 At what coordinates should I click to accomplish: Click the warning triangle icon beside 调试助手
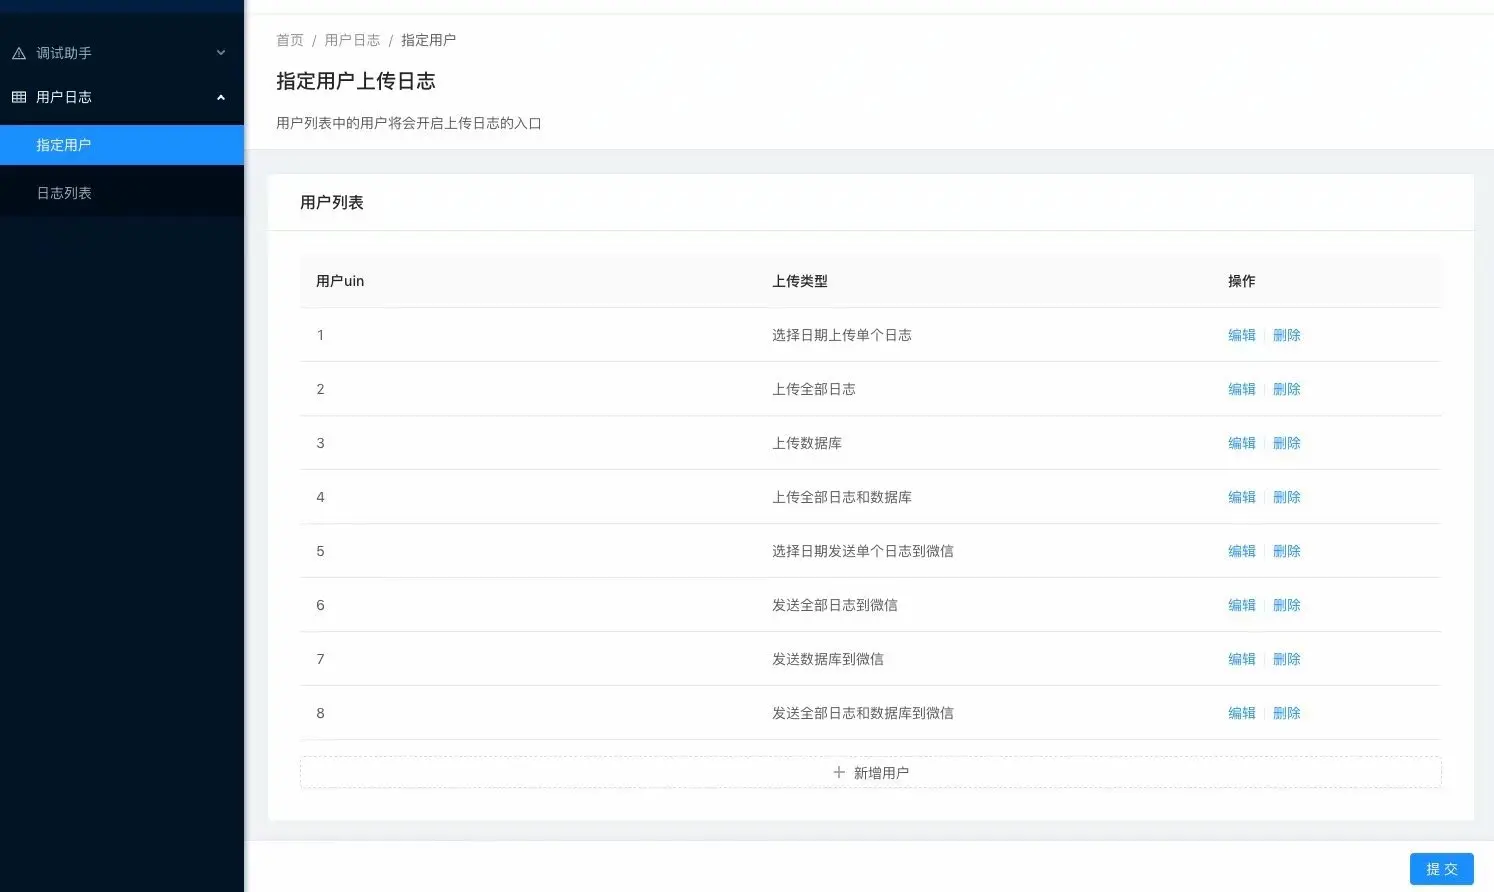[18, 52]
